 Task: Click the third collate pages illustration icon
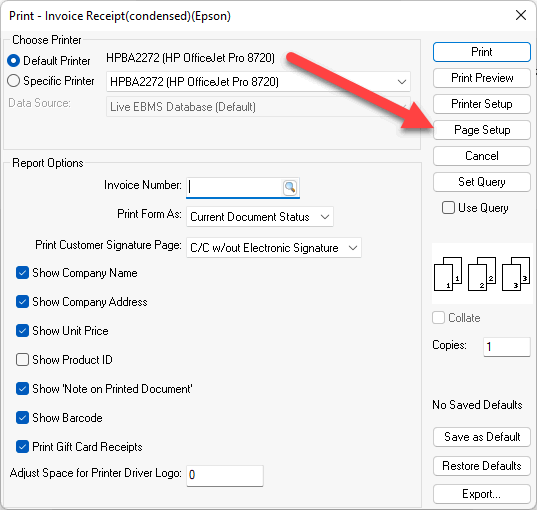coord(516,274)
